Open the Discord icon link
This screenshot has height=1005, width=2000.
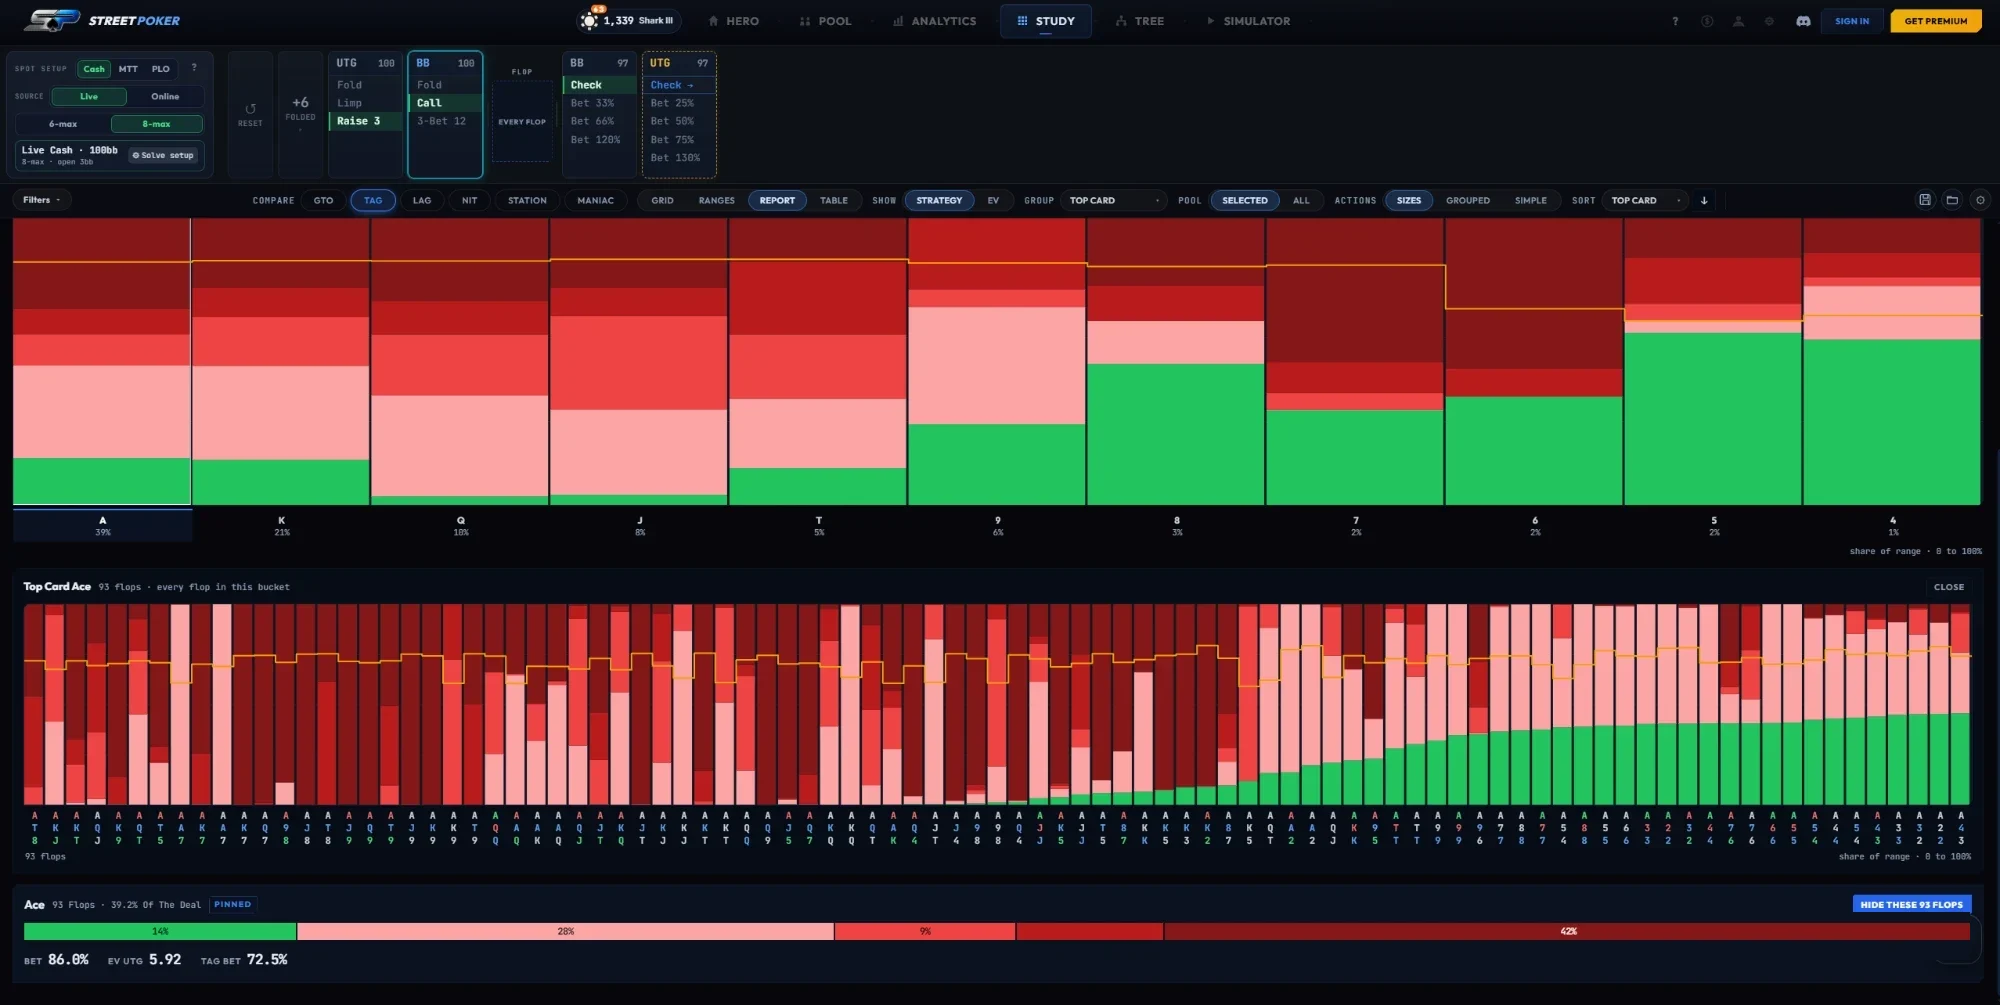click(x=1803, y=21)
